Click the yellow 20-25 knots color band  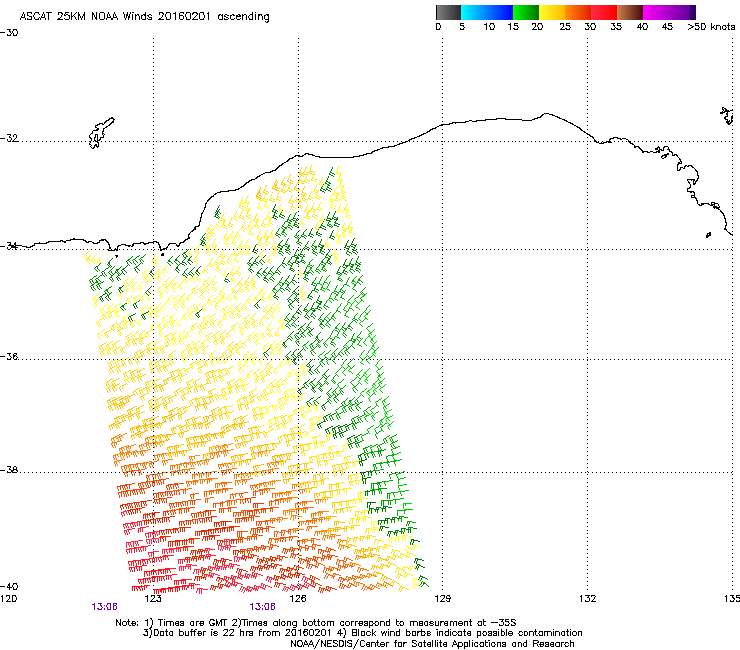pos(552,12)
